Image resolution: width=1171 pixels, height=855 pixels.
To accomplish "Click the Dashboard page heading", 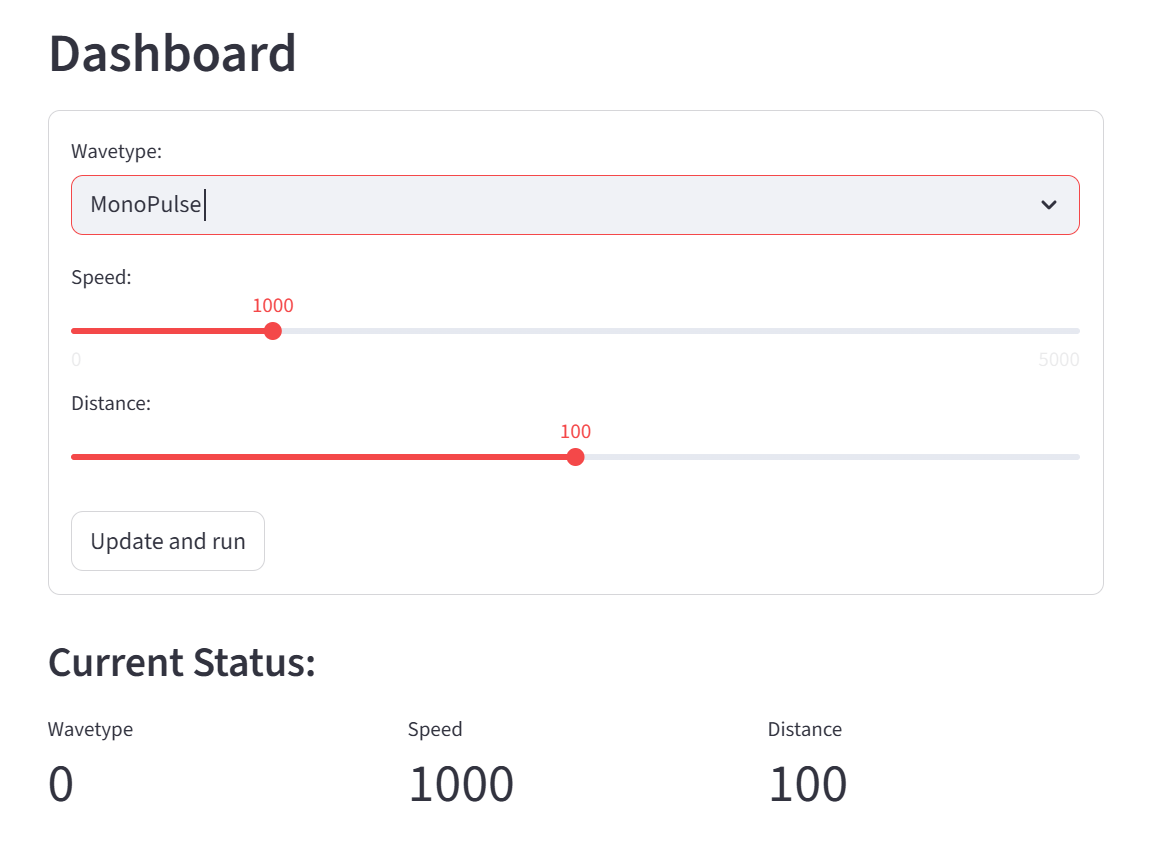I will coord(172,54).
